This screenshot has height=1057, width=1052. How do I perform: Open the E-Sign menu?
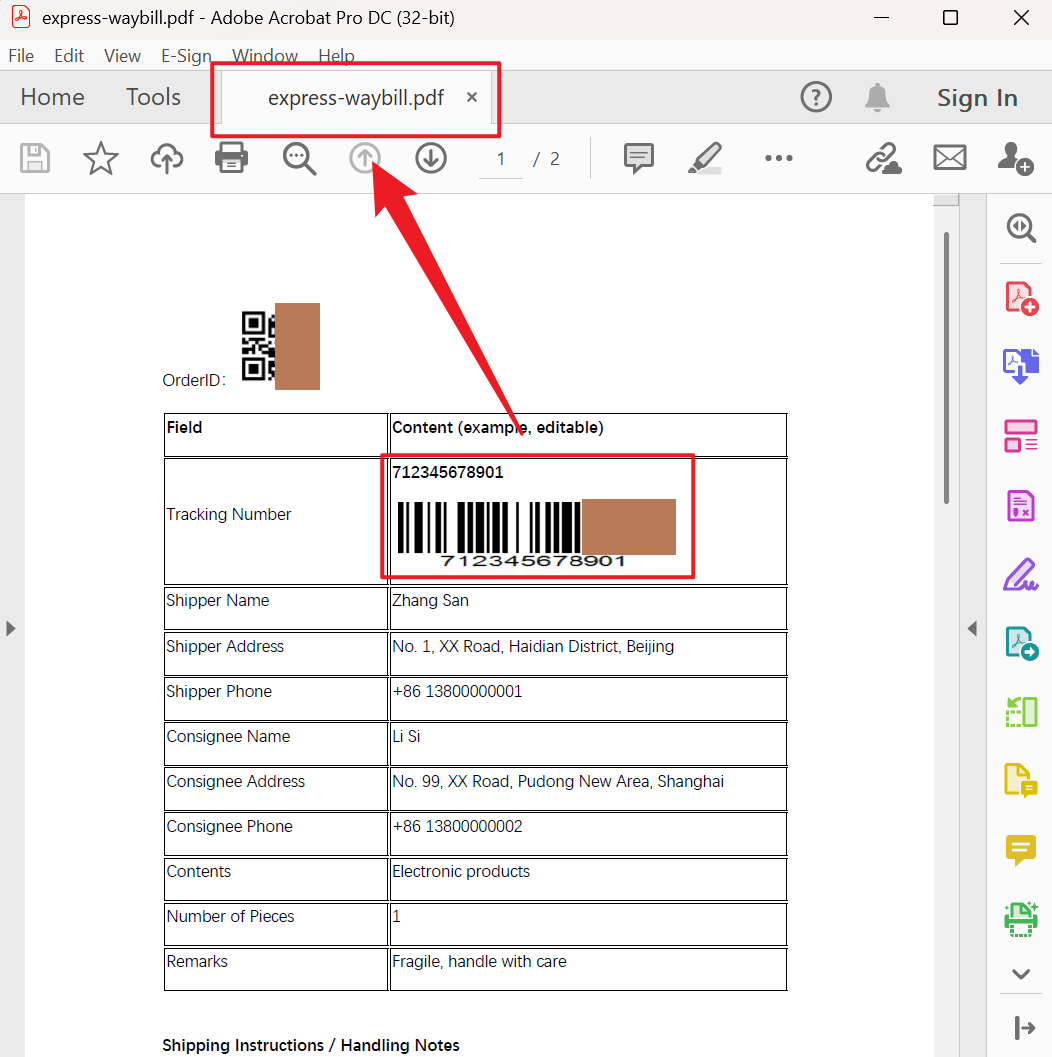(x=186, y=56)
